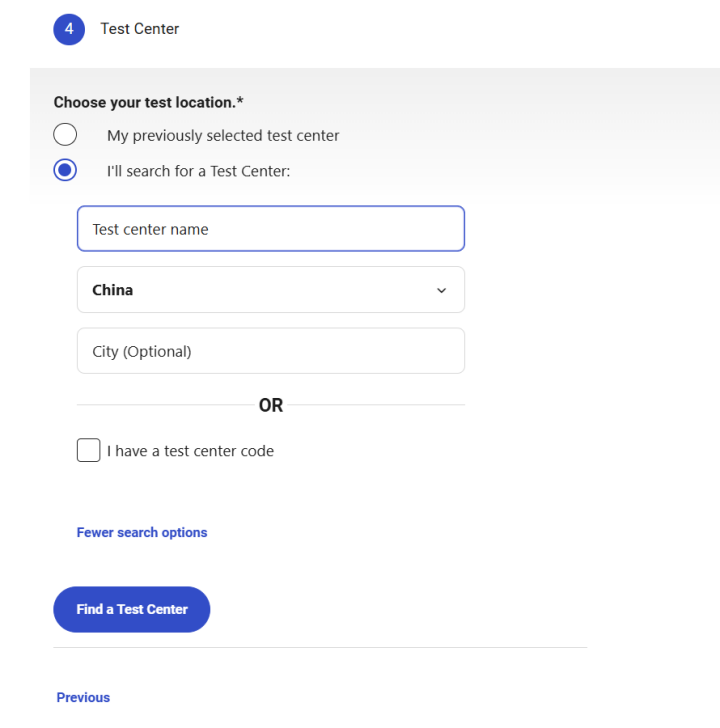This screenshot has height=728, width=720.
Task: Click the filled dot inside selected radio
Action: (65, 171)
